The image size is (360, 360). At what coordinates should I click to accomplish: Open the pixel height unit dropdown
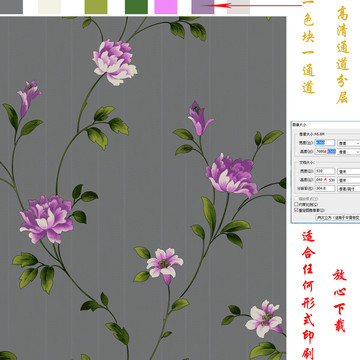coord(349,152)
